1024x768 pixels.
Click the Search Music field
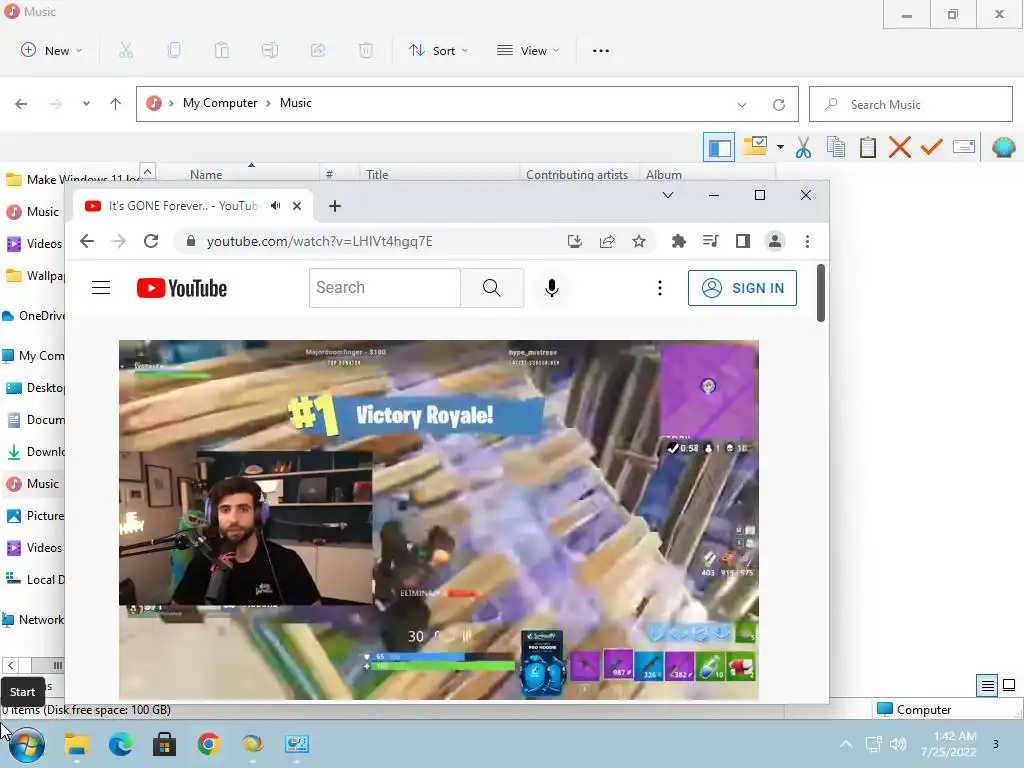coord(910,104)
